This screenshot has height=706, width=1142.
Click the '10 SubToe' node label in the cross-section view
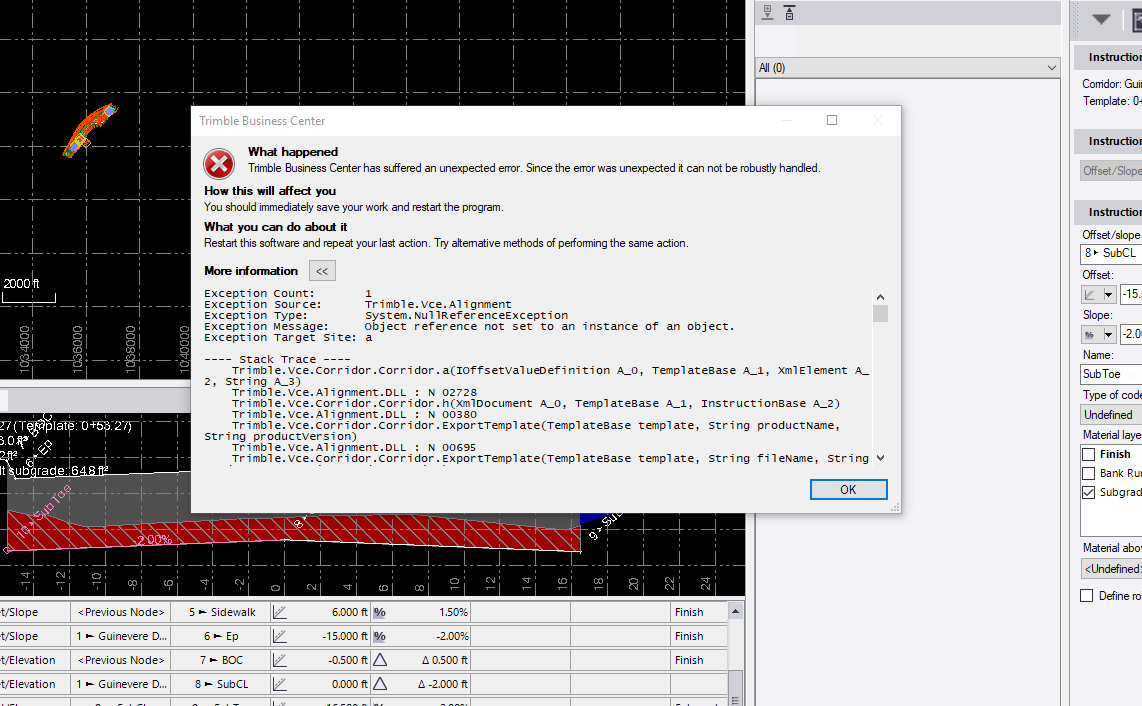click(x=44, y=511)
